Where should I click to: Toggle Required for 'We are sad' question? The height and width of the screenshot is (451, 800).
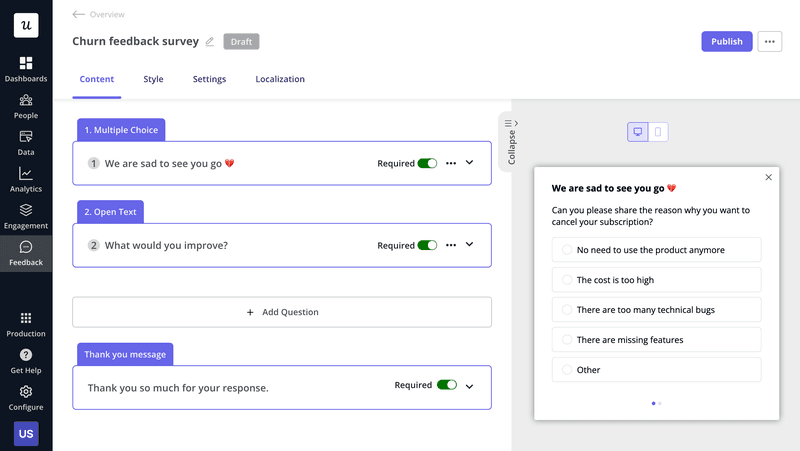(x=427, y=163)
